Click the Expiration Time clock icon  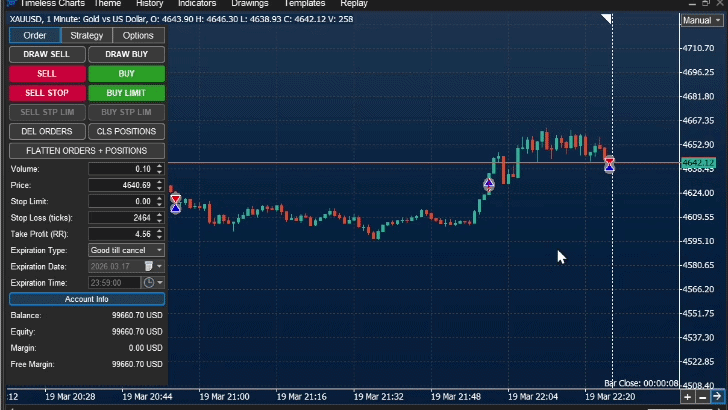coord(149,282)
